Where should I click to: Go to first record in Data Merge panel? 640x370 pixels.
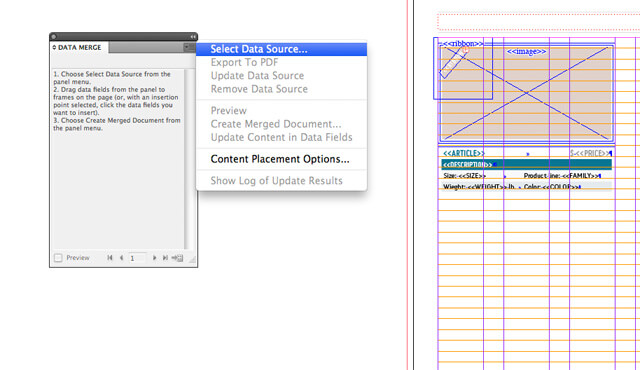pyautogui.click(x=110, y=258)
